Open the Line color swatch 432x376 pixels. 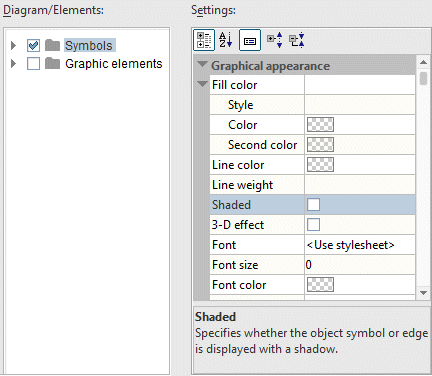320,165
